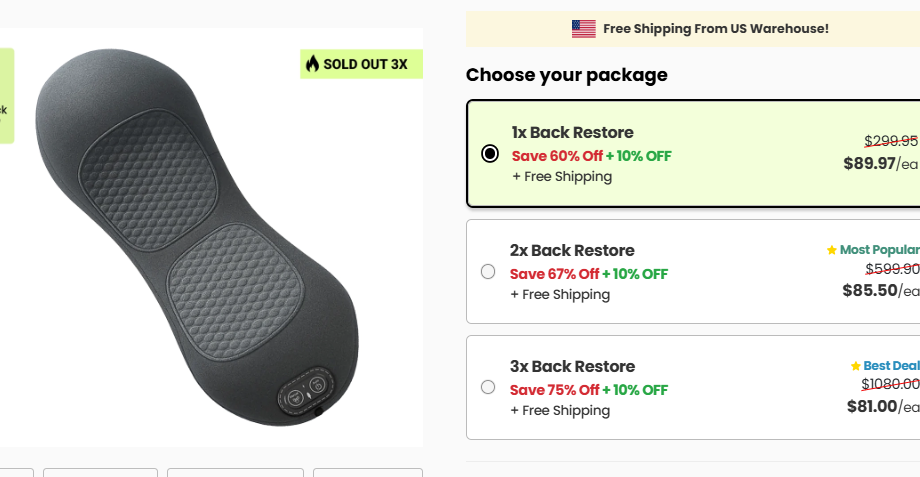
Task: Click the yellow star beside Best Deal
Action: (x=855, y=366)
